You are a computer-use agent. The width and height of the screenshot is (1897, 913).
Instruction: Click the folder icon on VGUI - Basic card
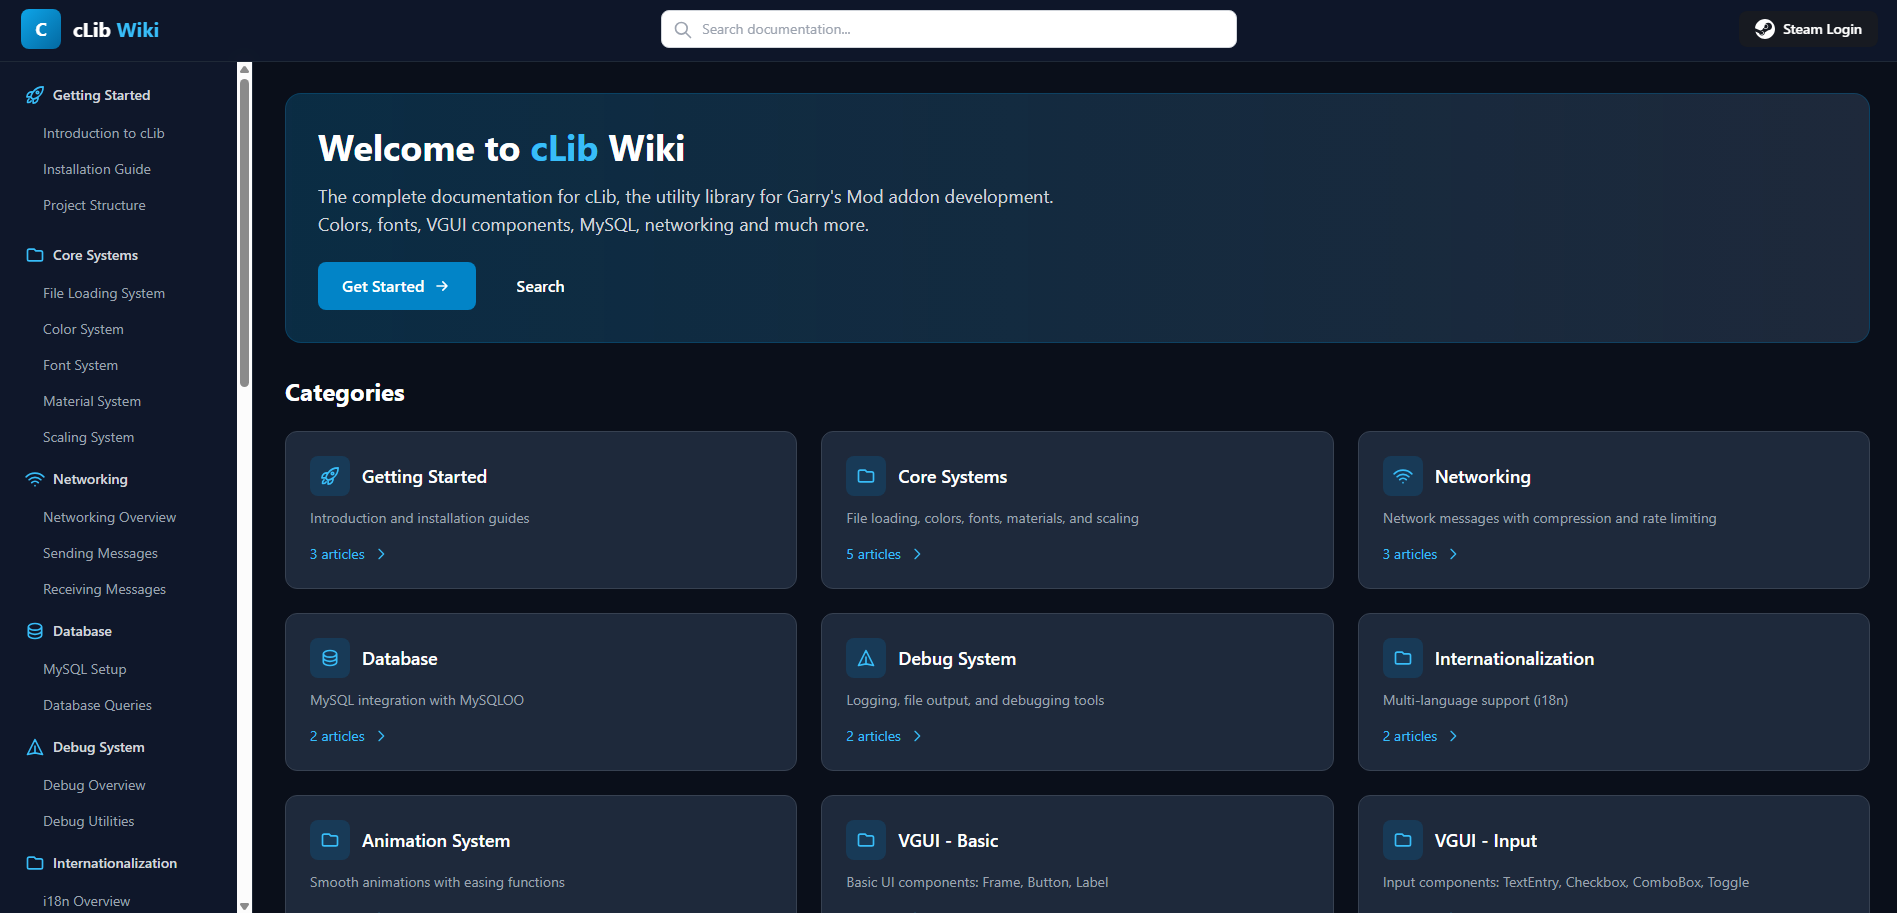coord(866,840)
